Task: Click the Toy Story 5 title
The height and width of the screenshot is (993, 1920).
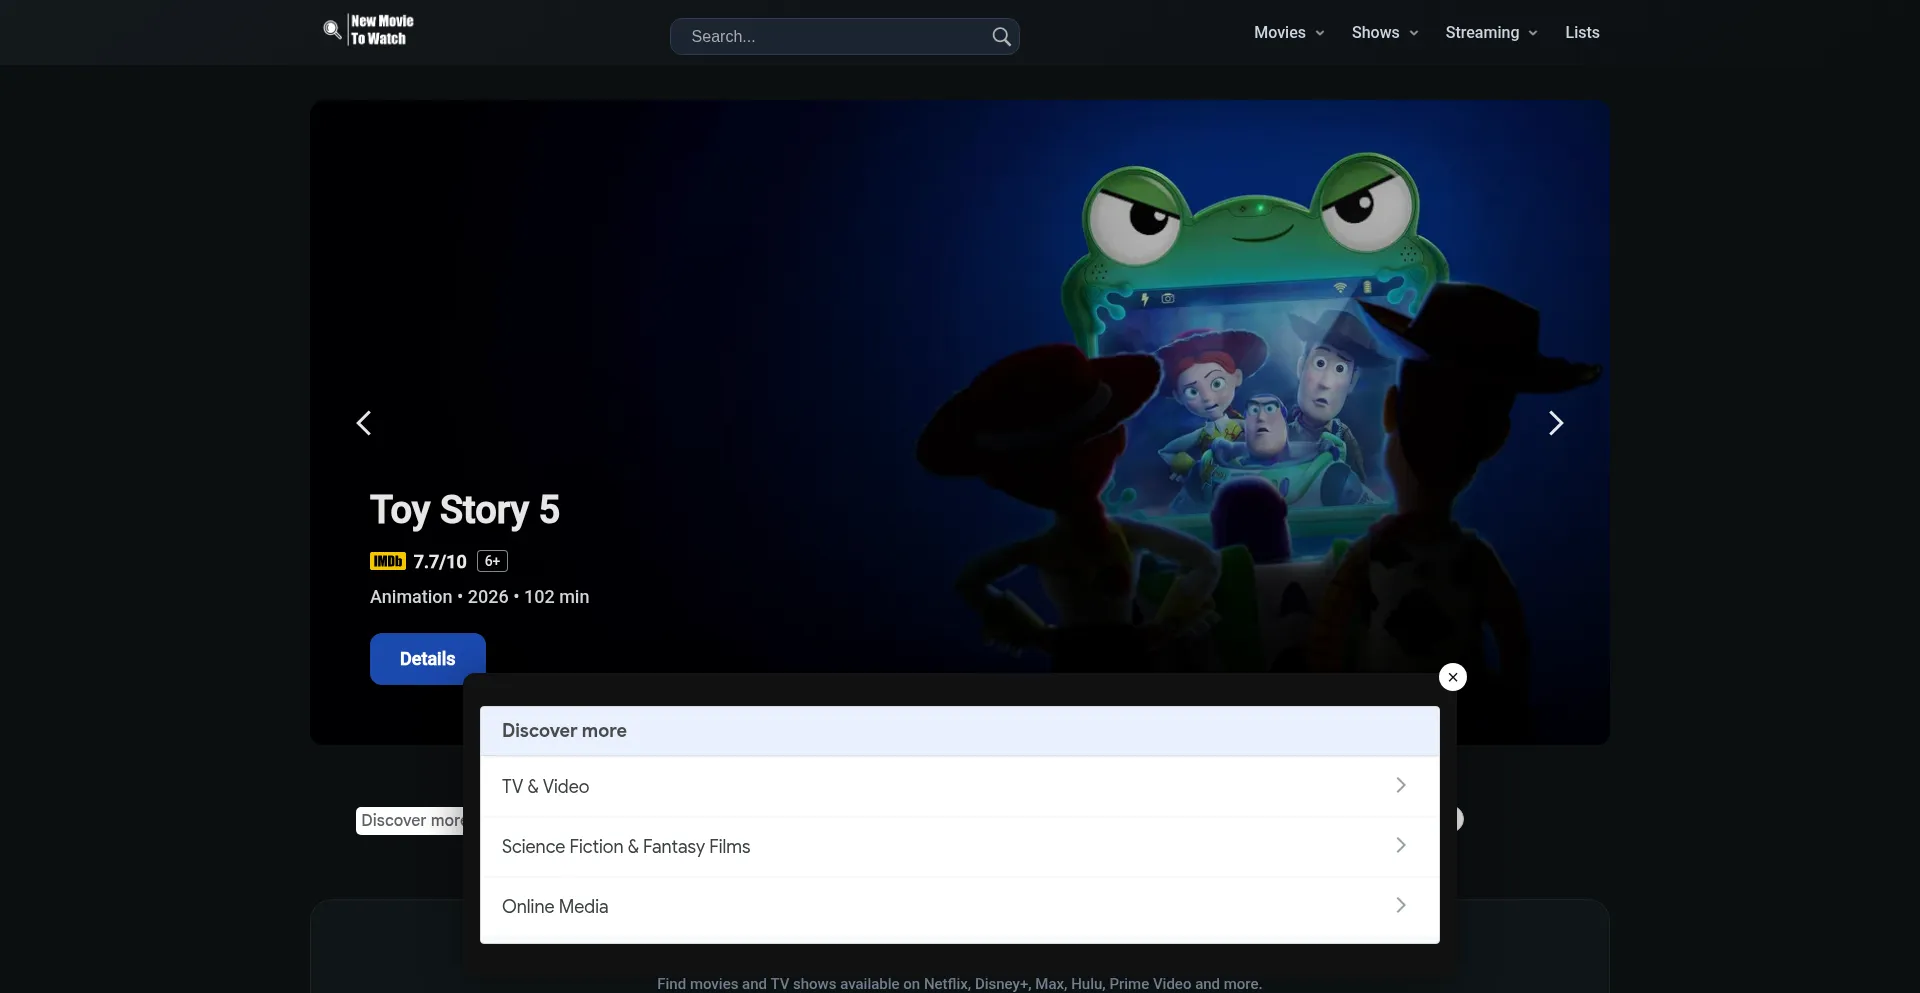Action: pos(464,510)
